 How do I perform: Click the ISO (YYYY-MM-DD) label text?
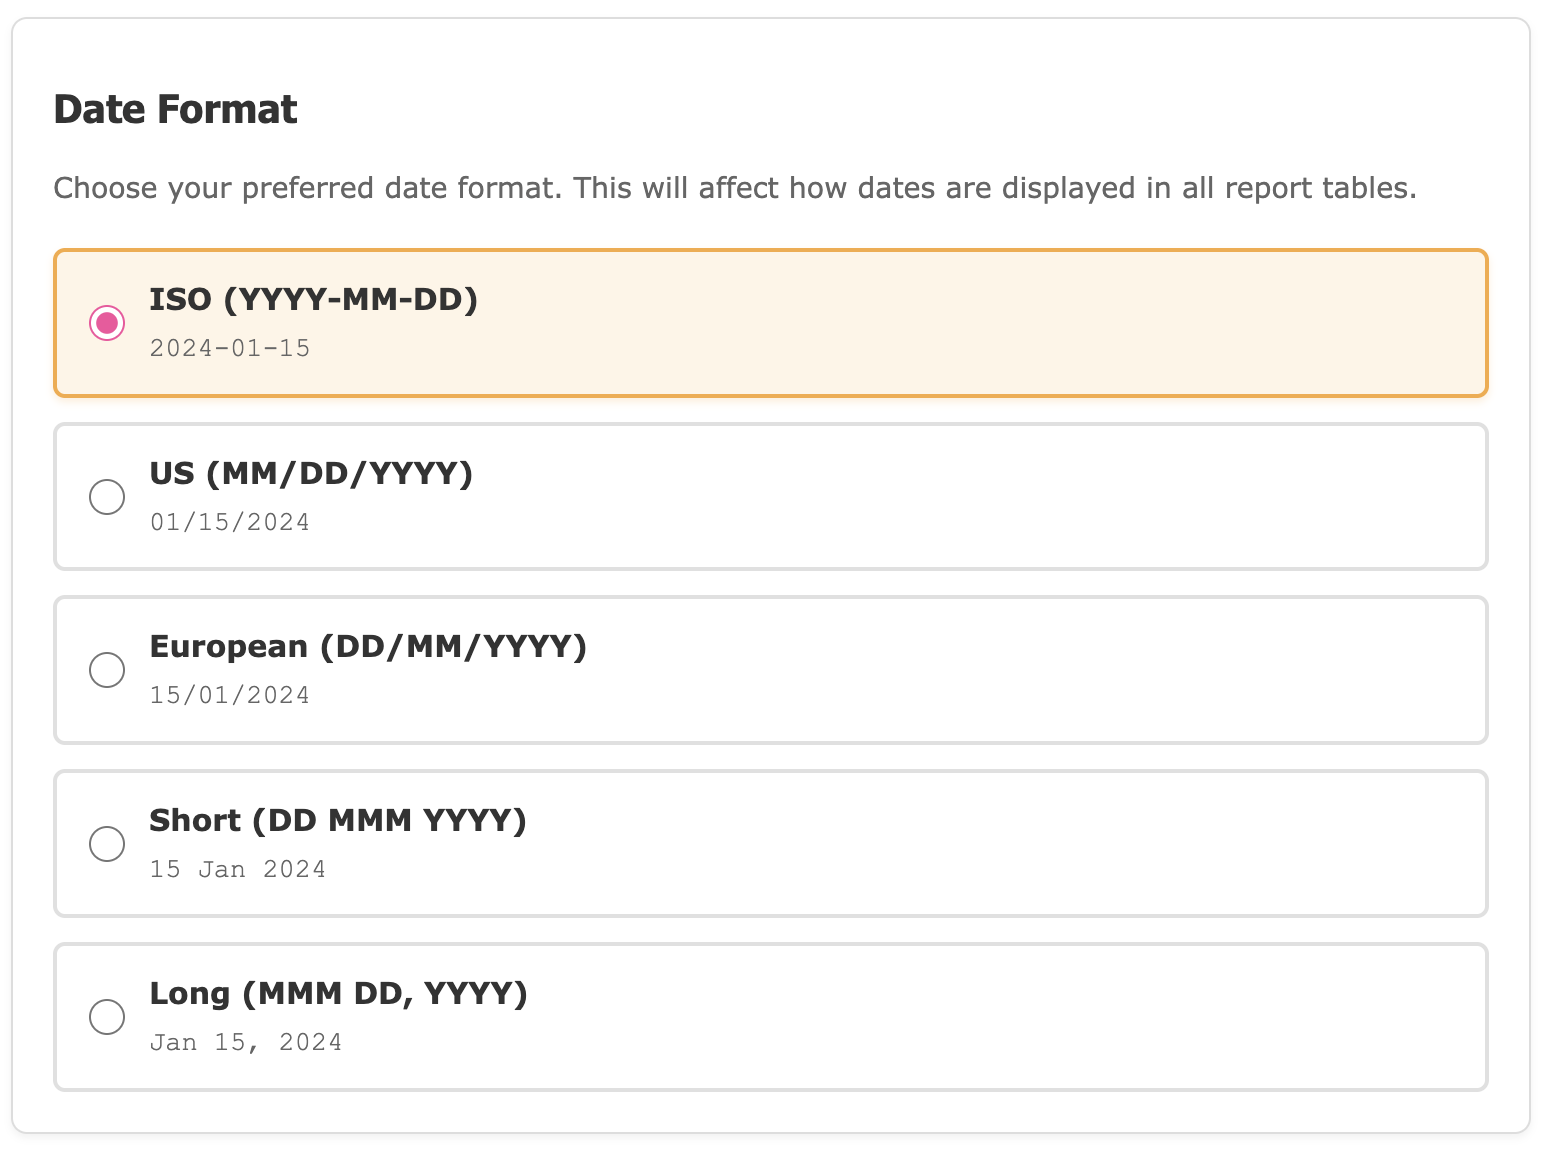point(314,299)
